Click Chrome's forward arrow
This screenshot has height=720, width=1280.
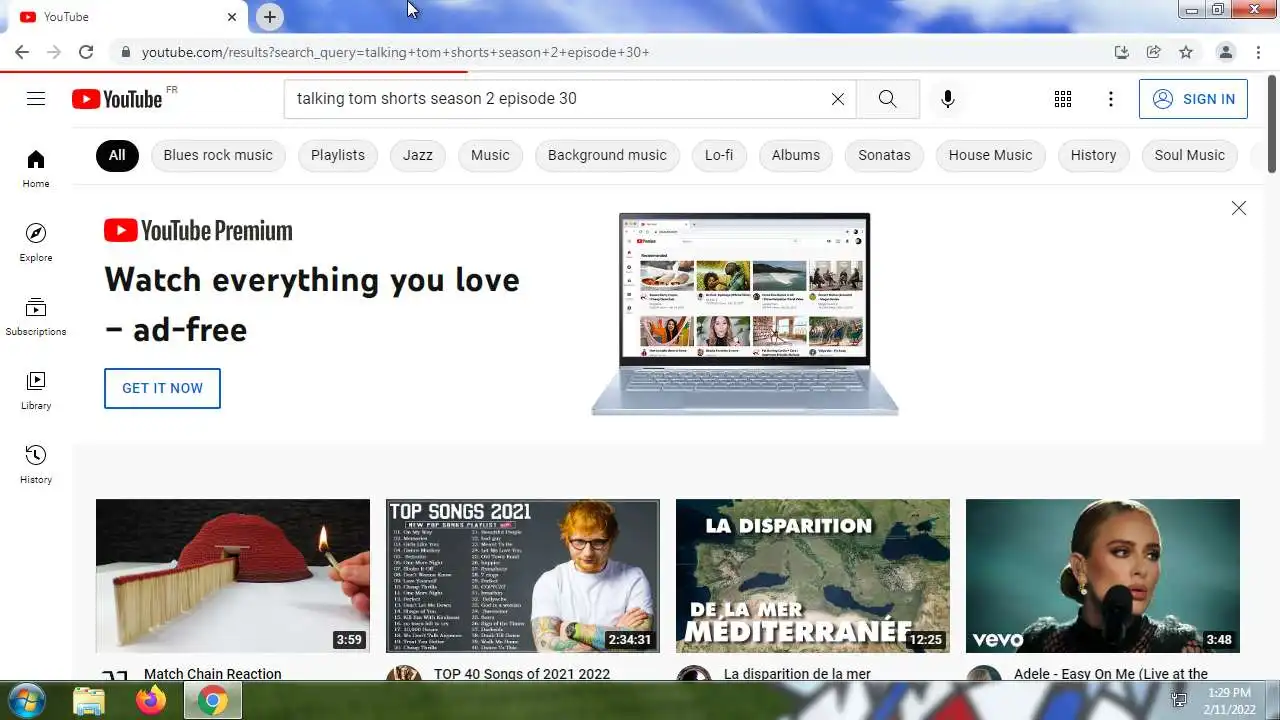pos(54,52)
